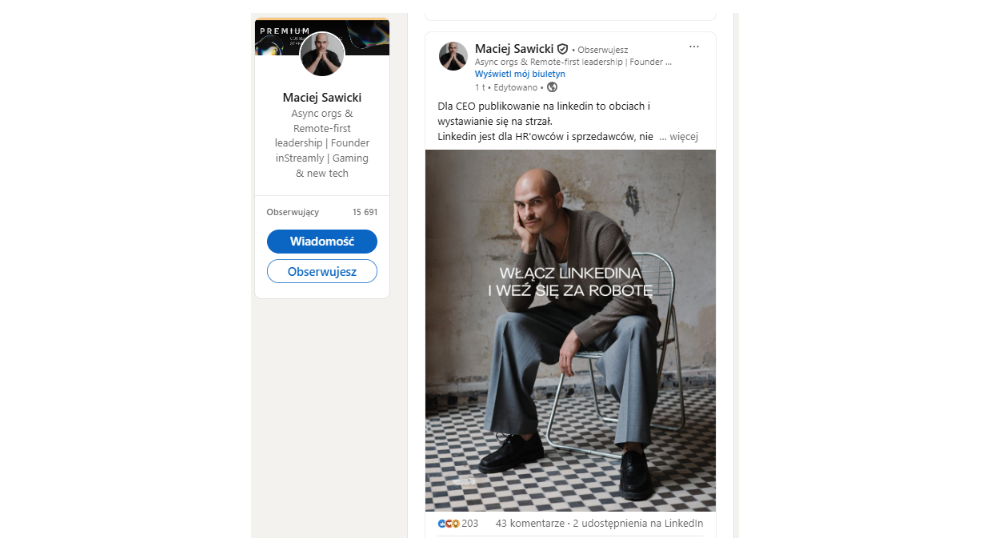Click the verified badge beside Maciej Sawicki

click(x=563, y=49)
